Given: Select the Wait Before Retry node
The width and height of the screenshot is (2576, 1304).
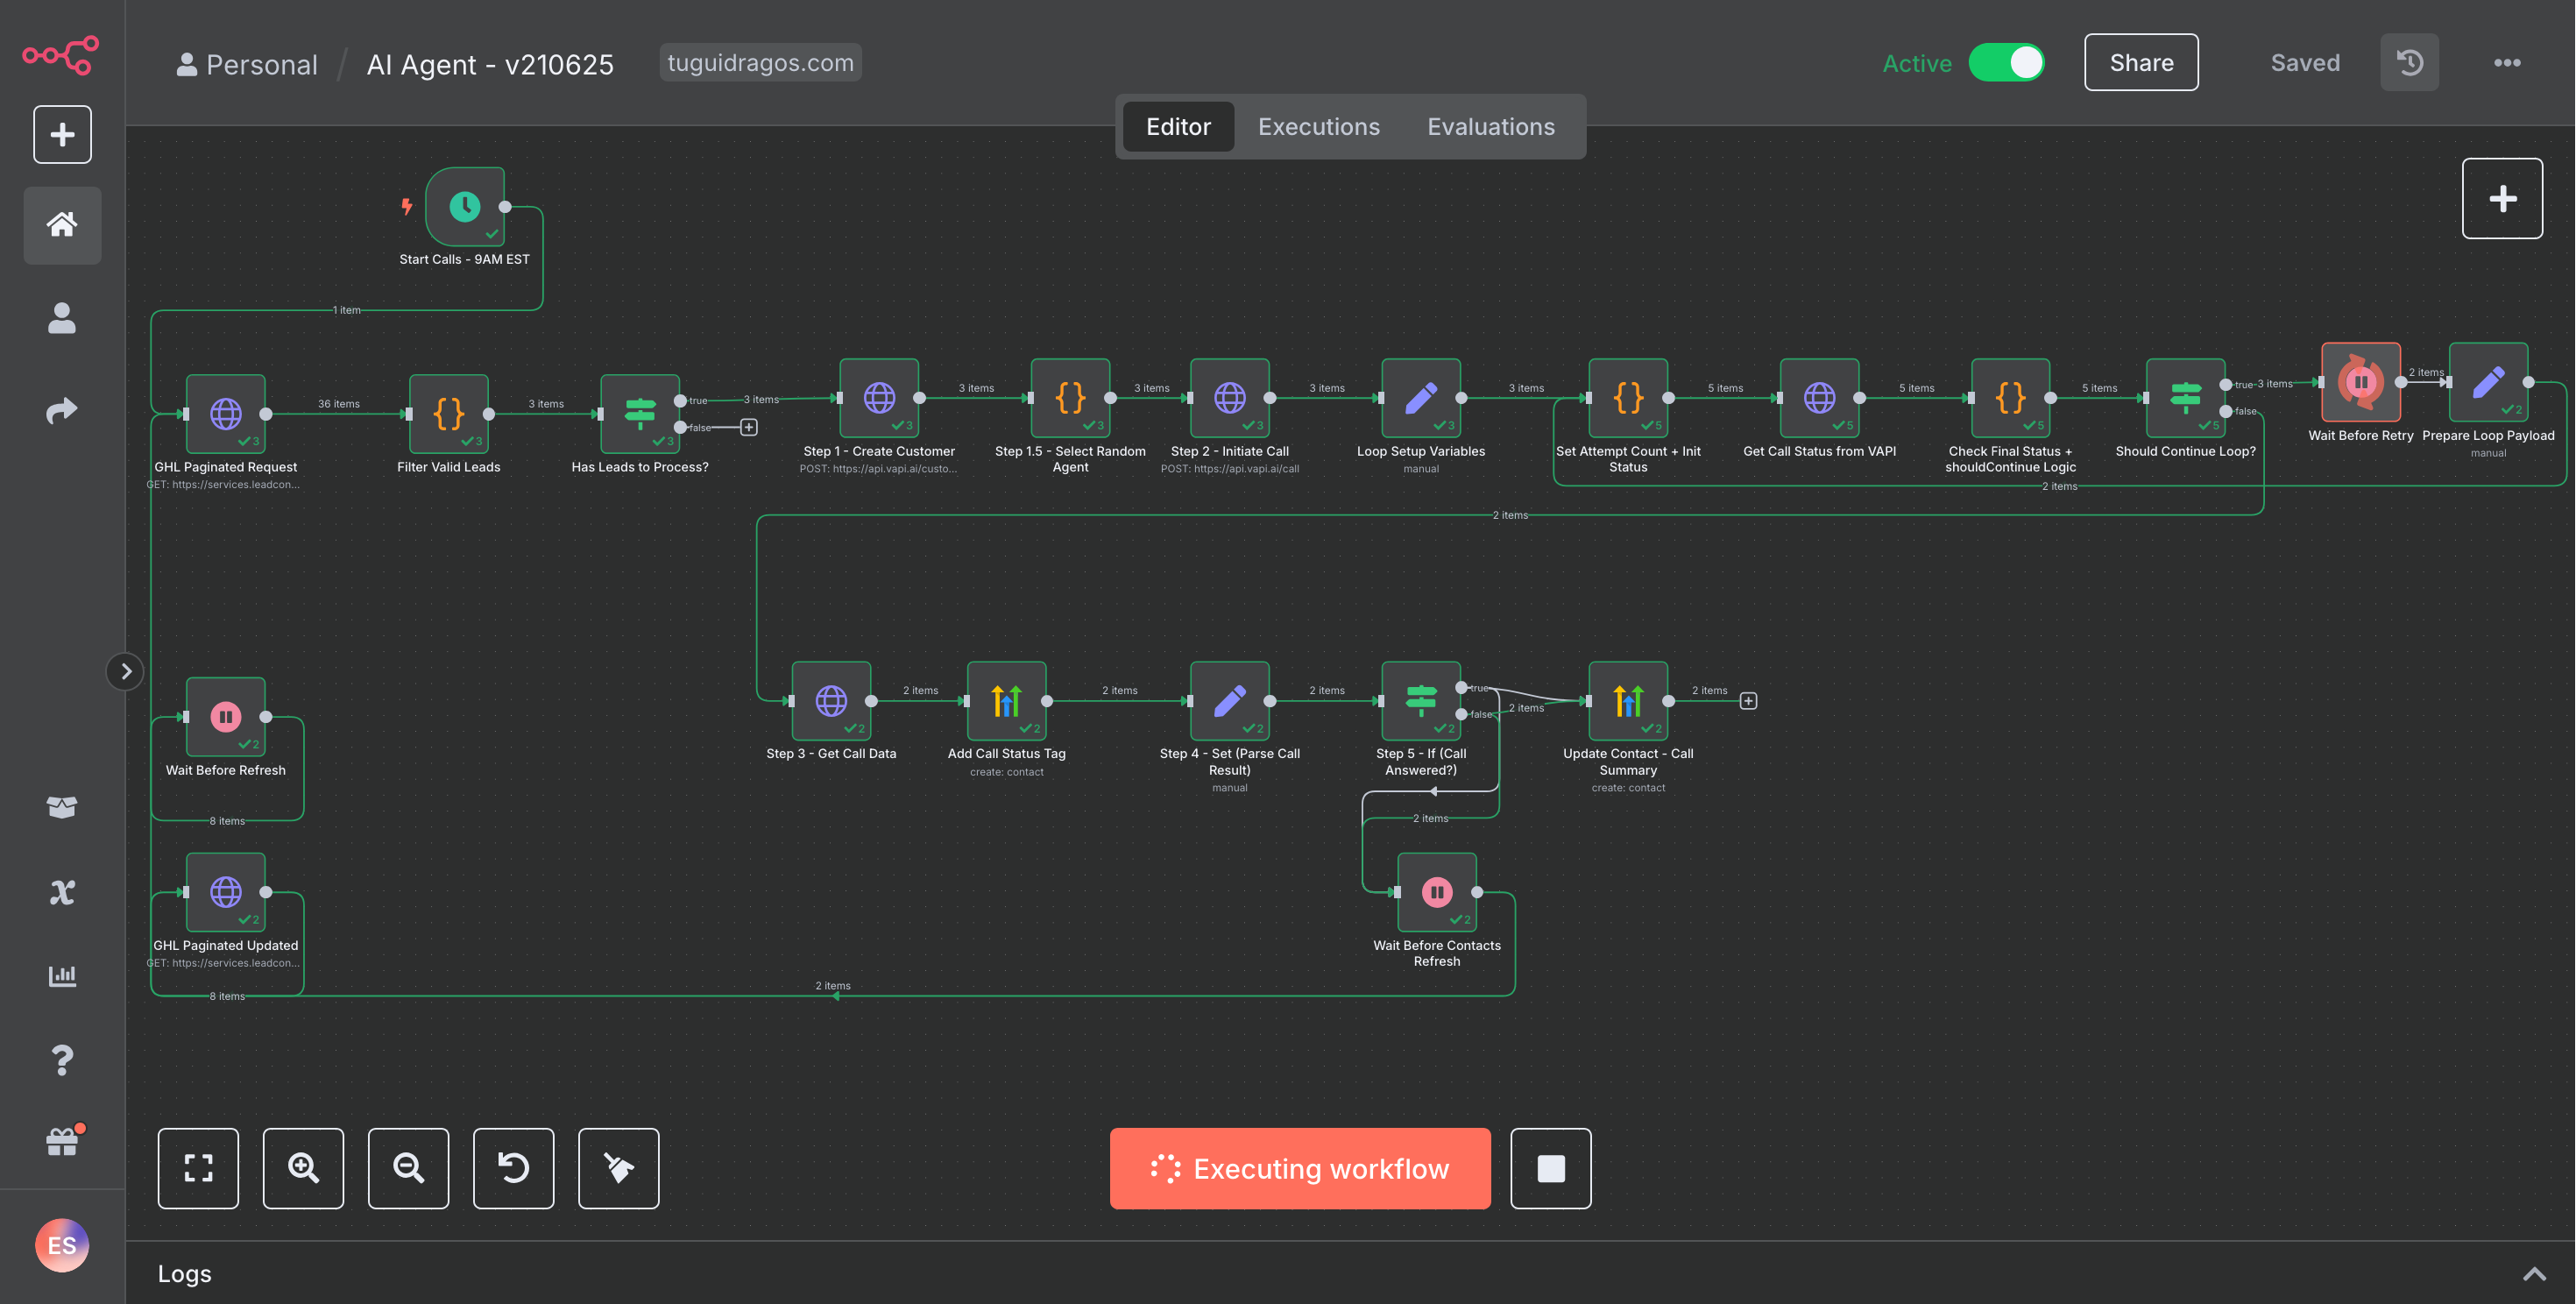Looking at the screenshot, I should click(x=2361, y=382).
